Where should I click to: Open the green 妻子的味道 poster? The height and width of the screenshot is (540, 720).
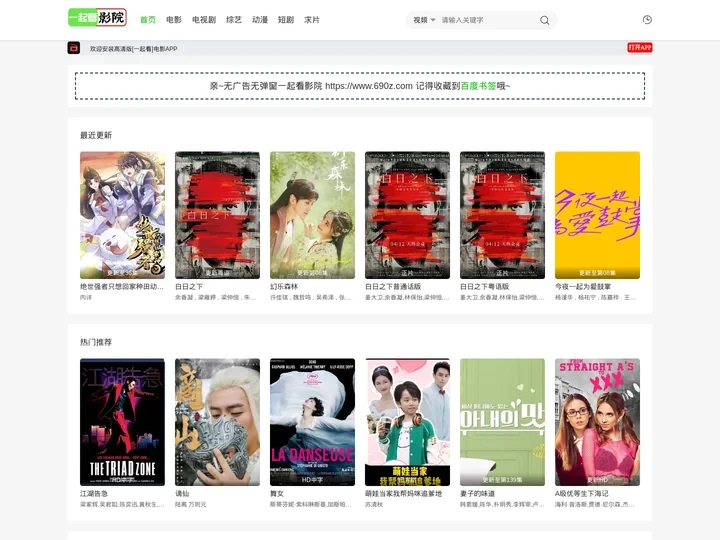pyautogui.click(x=502, y=422)
